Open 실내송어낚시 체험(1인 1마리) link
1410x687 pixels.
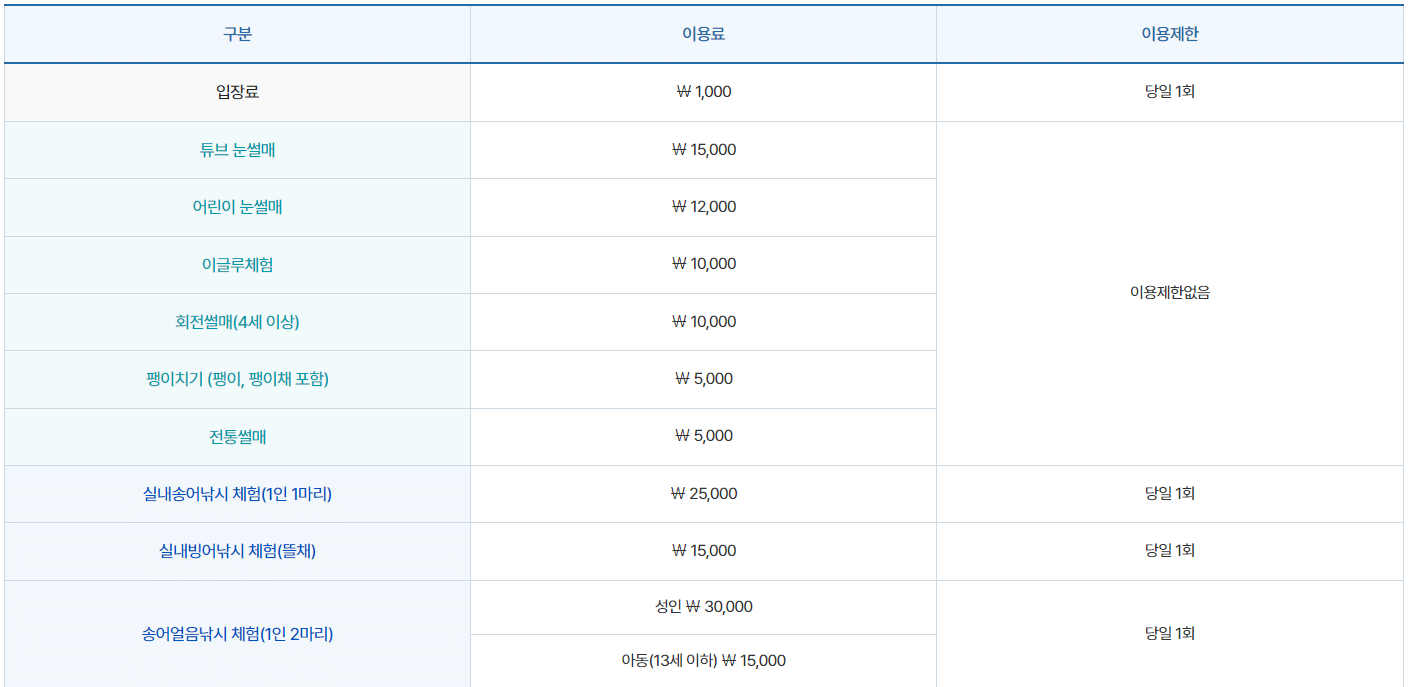(235, 493)
